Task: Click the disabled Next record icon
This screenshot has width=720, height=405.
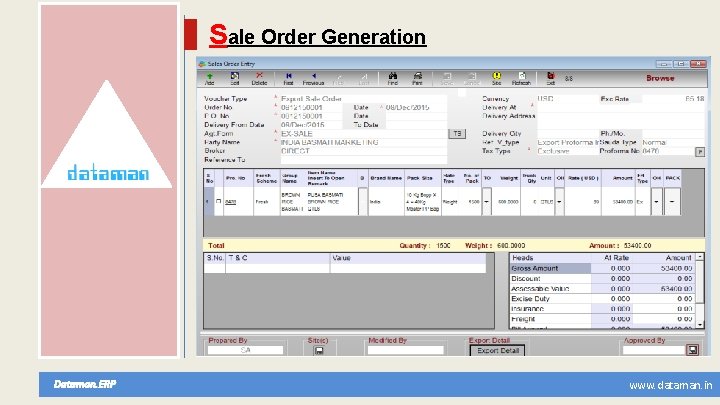Action: coord(338,79)
